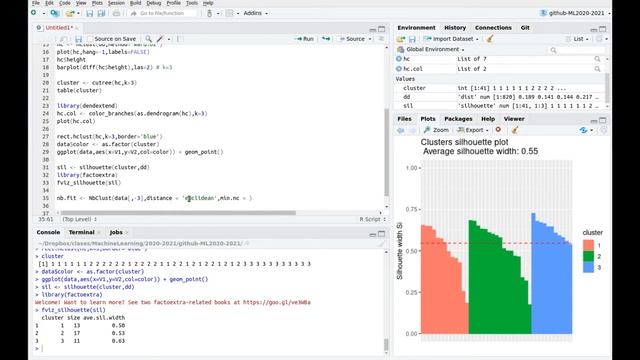
Task: Open the Jobs tab
Action: pos(116,232)
